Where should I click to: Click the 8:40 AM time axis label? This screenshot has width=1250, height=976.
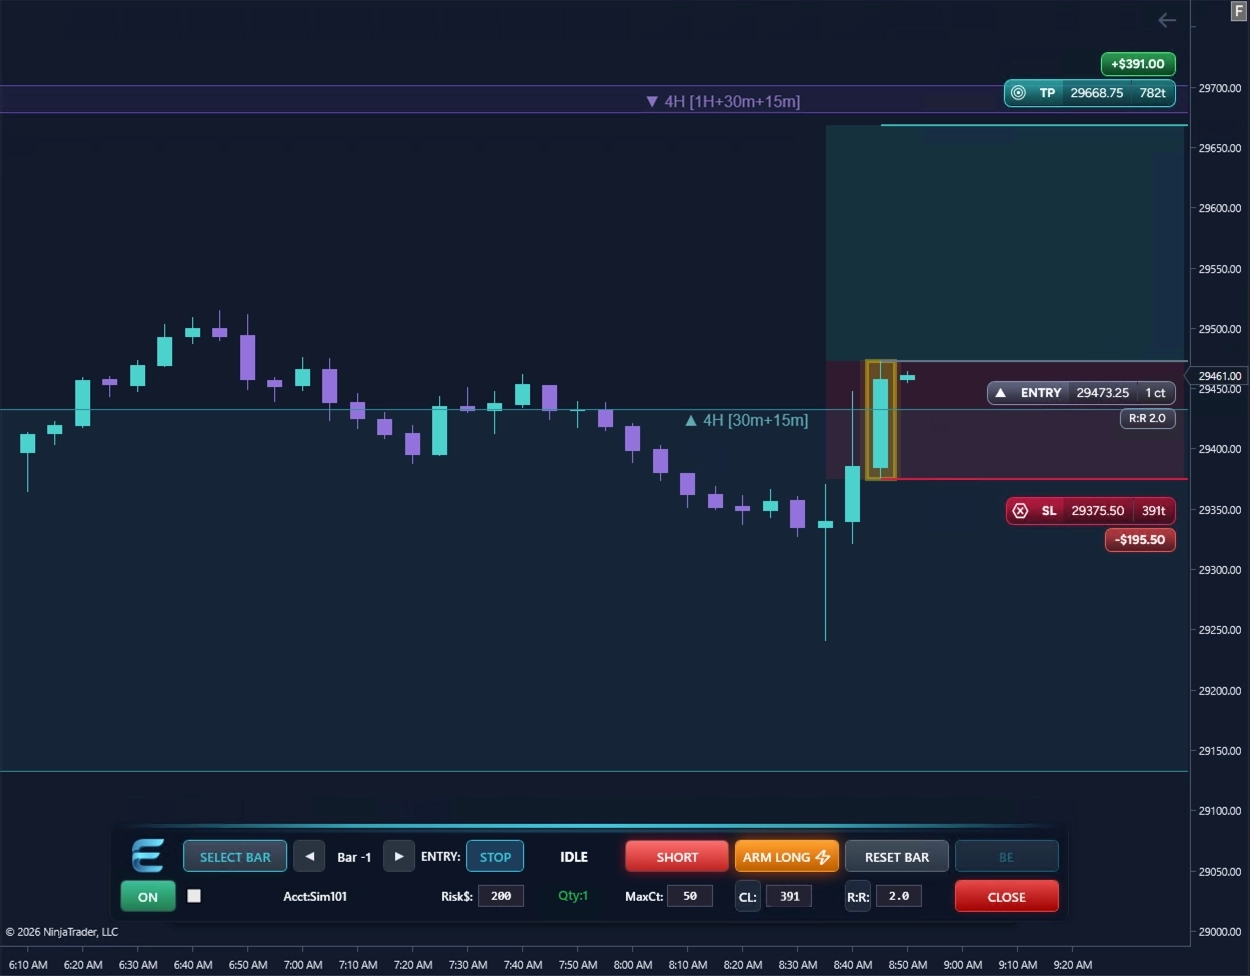tap(853, 965)
